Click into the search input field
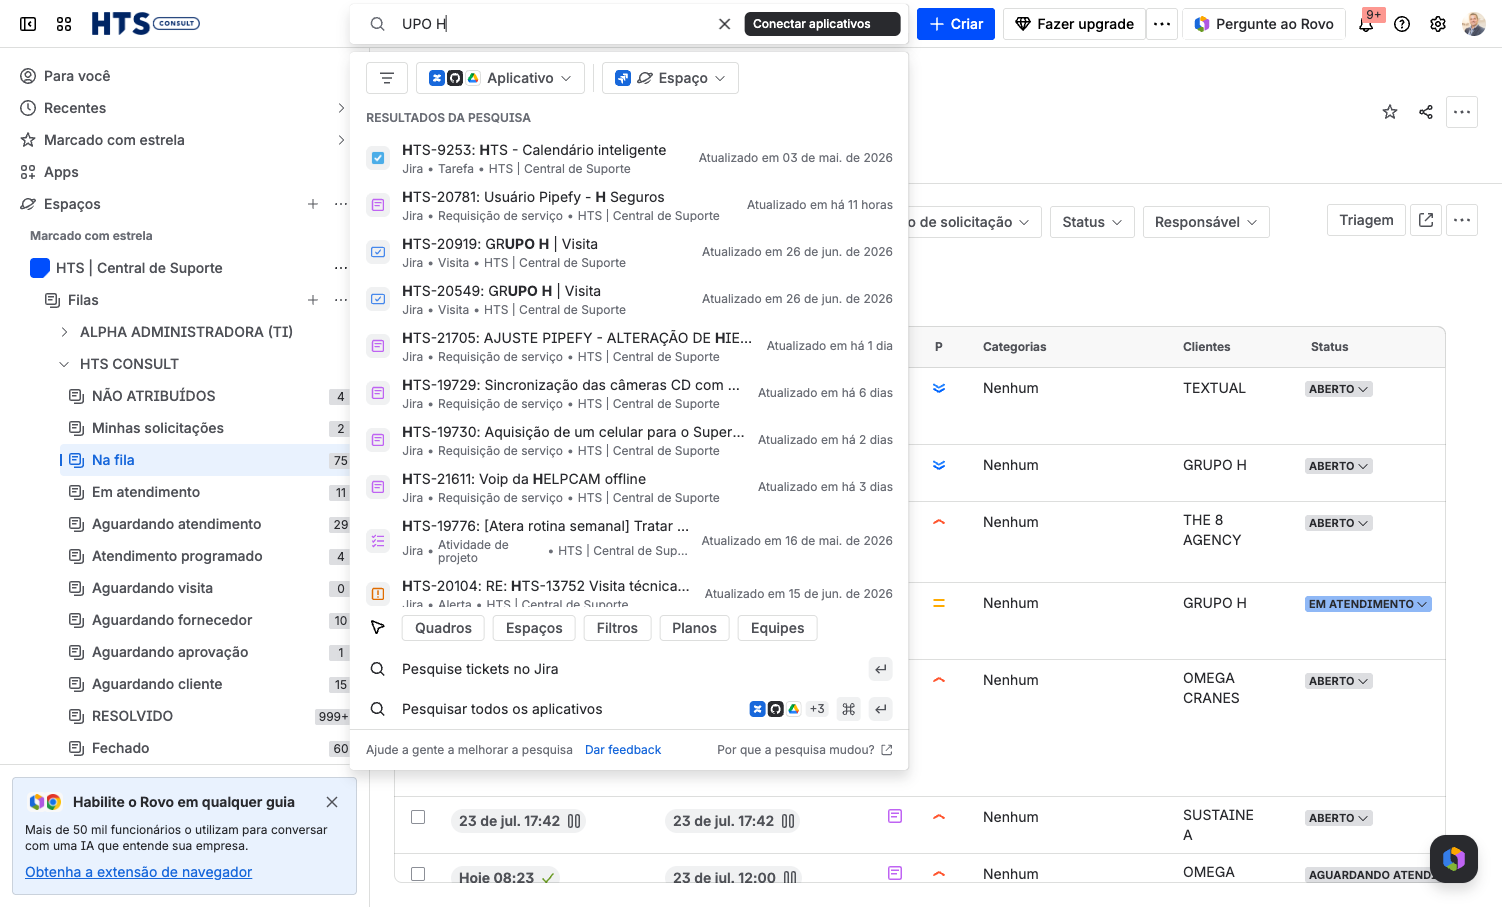The image size is (1502, 907). (x=554, y=24)
